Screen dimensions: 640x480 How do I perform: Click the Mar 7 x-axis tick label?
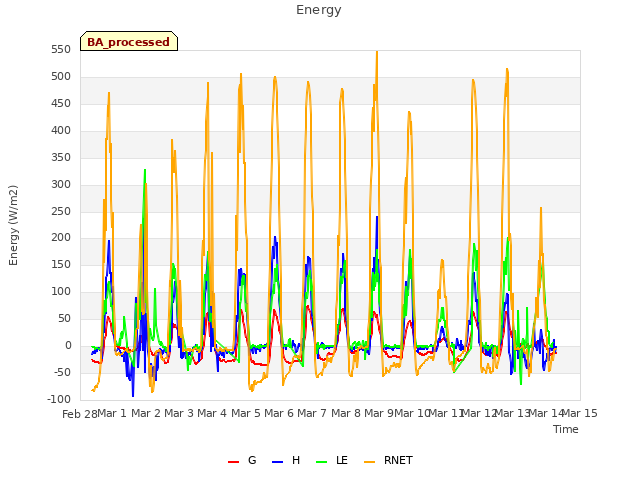312,413
